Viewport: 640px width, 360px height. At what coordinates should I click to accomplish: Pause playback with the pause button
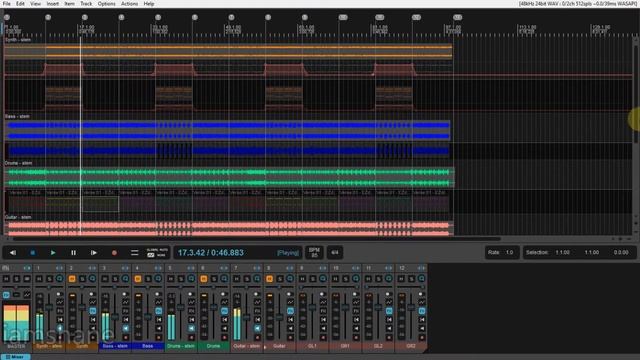point(73,253)
